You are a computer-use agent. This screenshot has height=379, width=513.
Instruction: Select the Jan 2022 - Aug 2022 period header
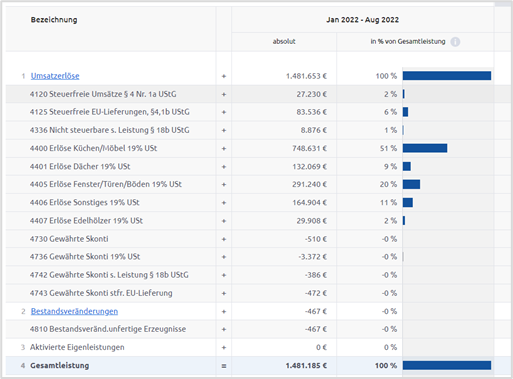tap(362, 20)
